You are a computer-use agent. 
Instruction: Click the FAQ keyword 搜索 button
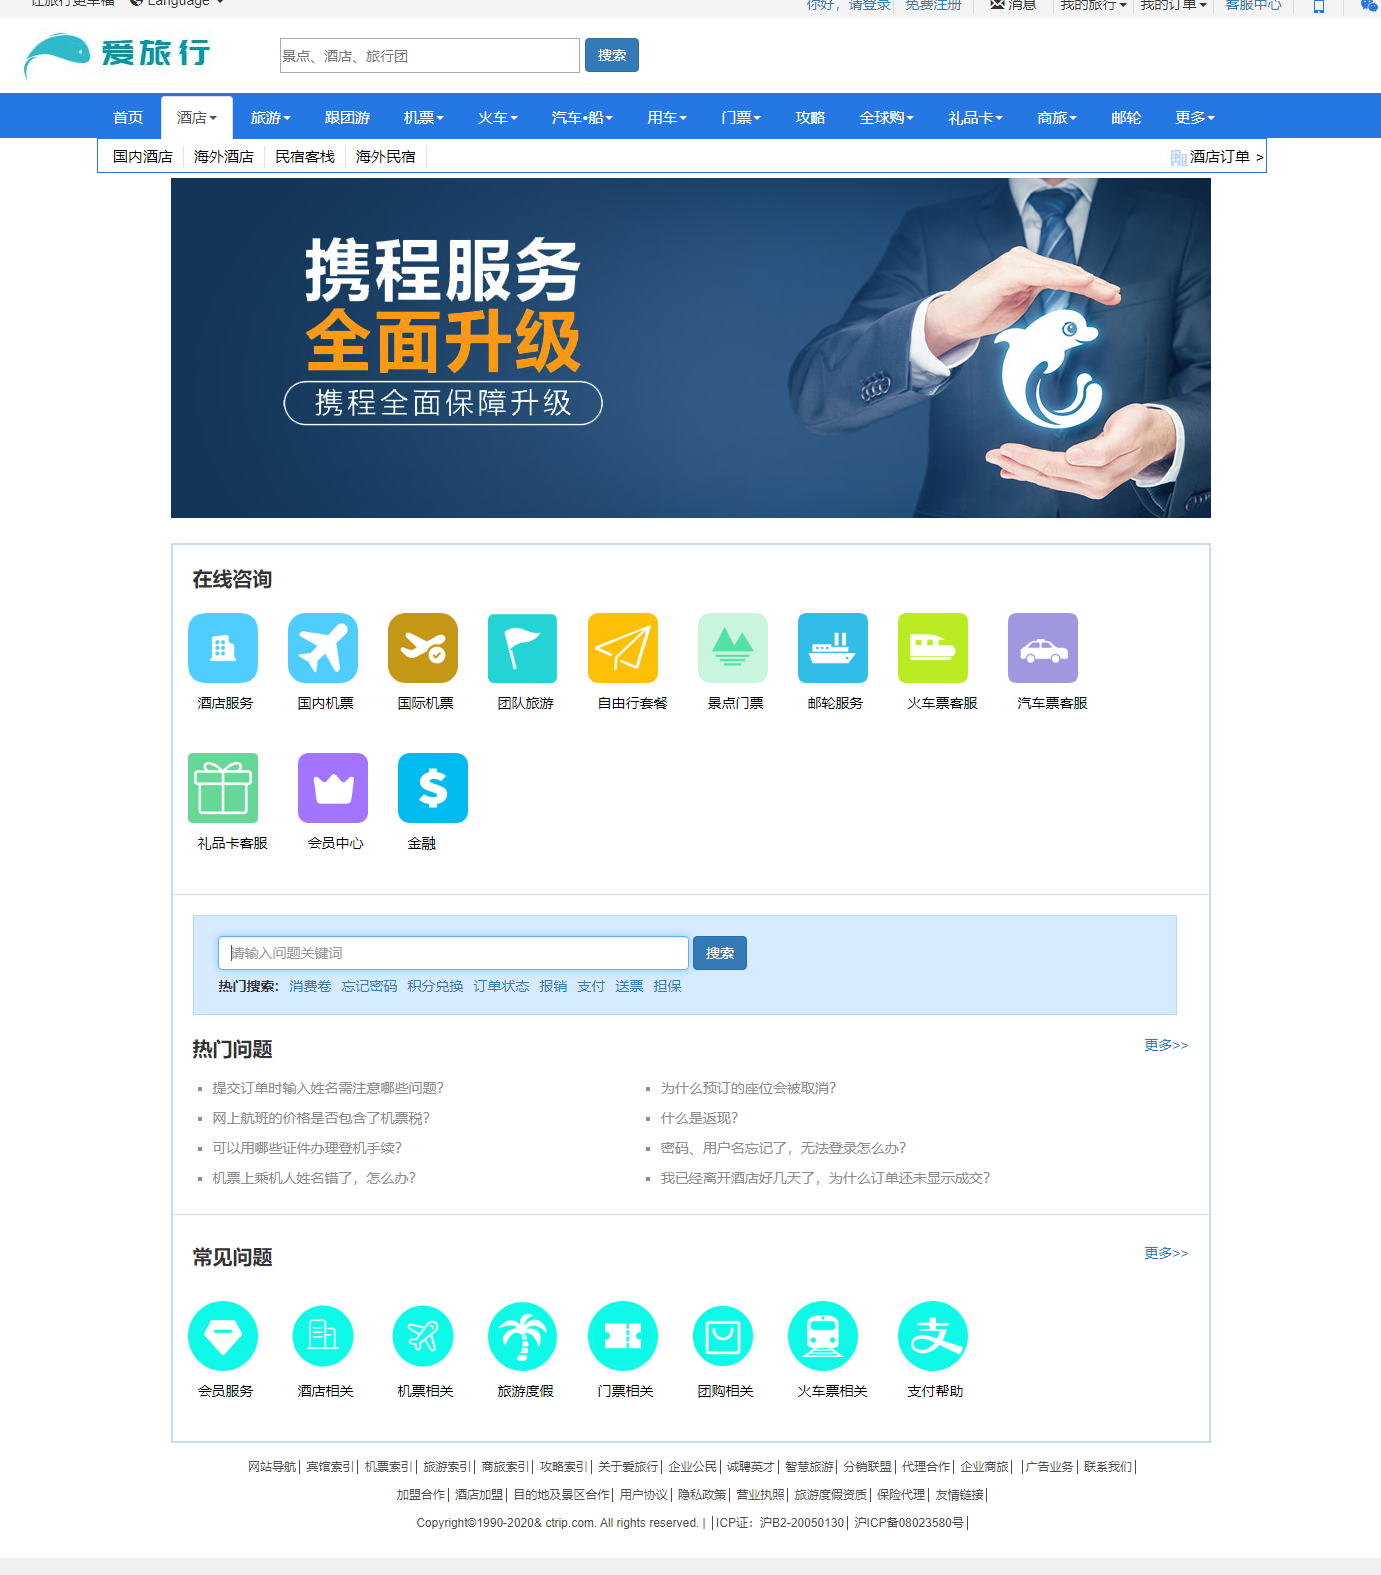click(x=720, y=953)
